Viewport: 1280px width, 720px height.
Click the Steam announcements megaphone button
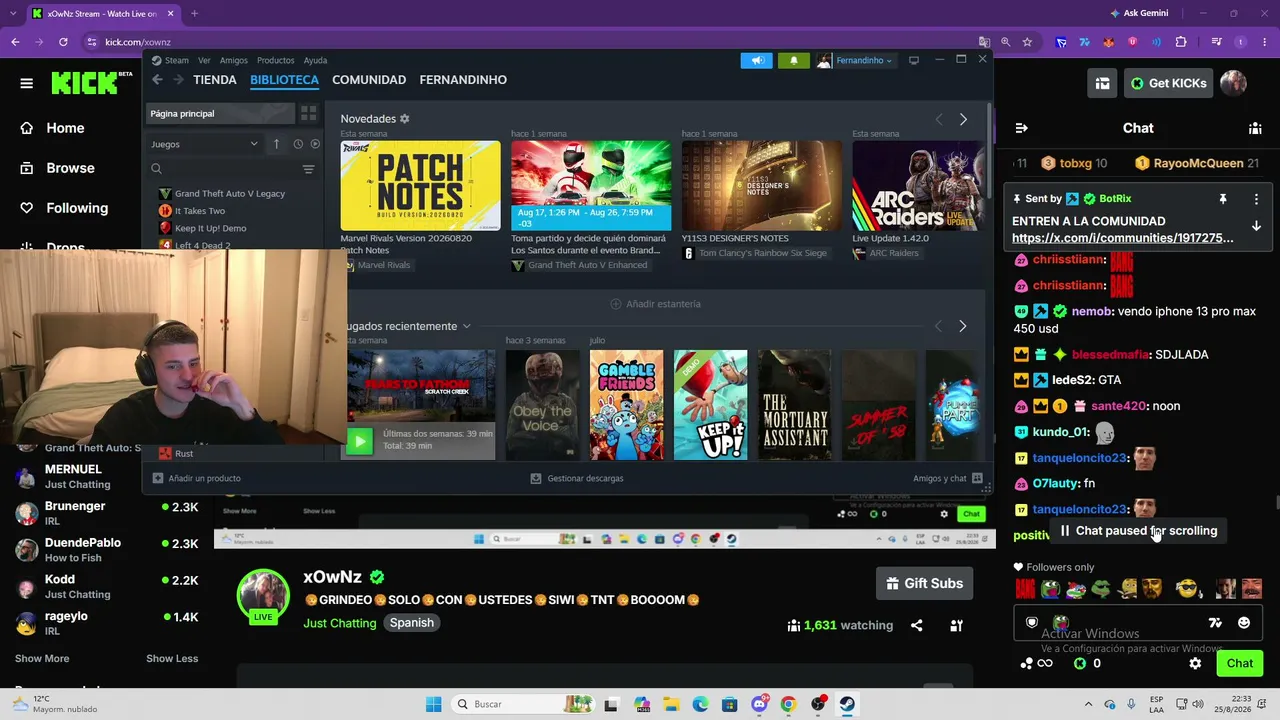757,60
